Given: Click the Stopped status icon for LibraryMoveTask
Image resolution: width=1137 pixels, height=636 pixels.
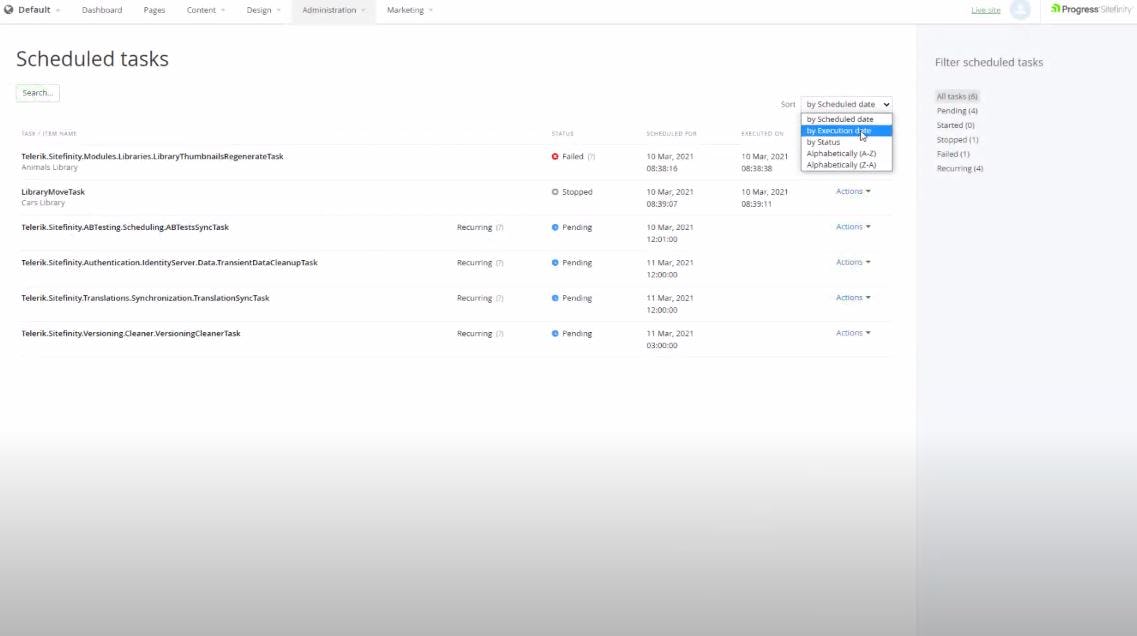Looking at the screenshot, I should [x=553, y=191].
